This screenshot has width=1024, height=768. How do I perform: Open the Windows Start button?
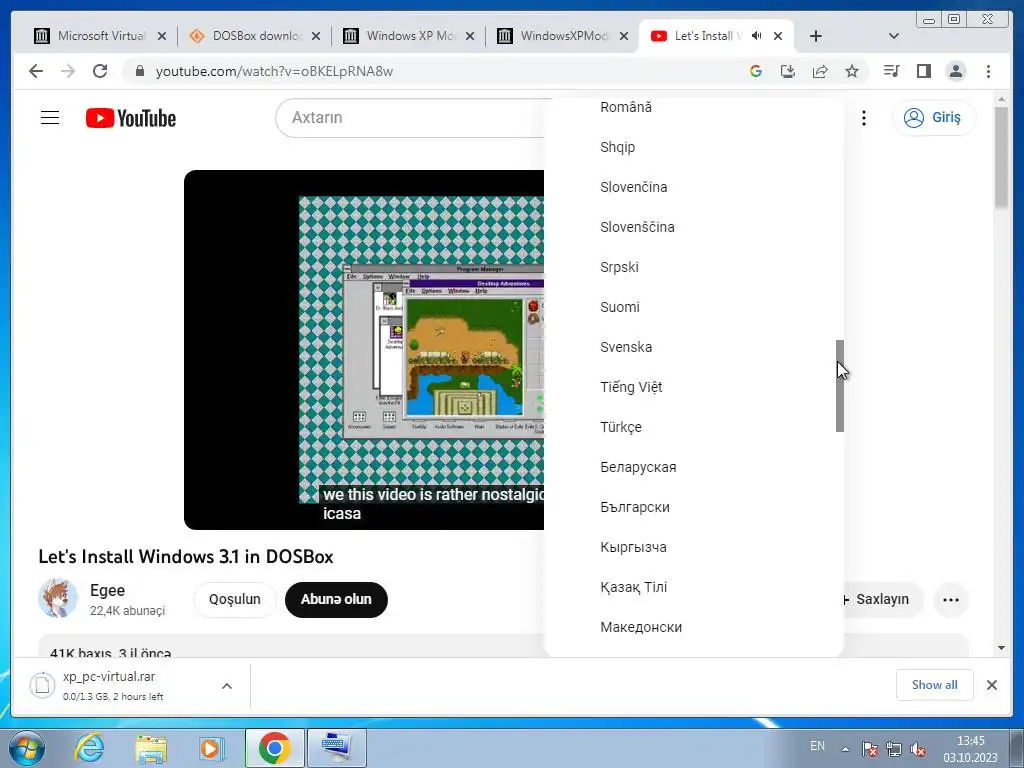coord(27,748)
